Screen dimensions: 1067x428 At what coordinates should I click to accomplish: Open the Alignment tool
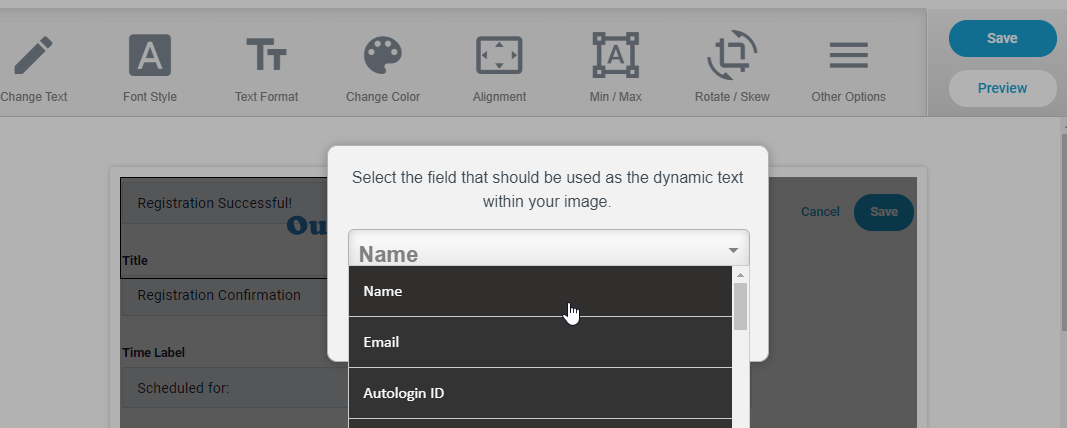click(x=499, y=68)
